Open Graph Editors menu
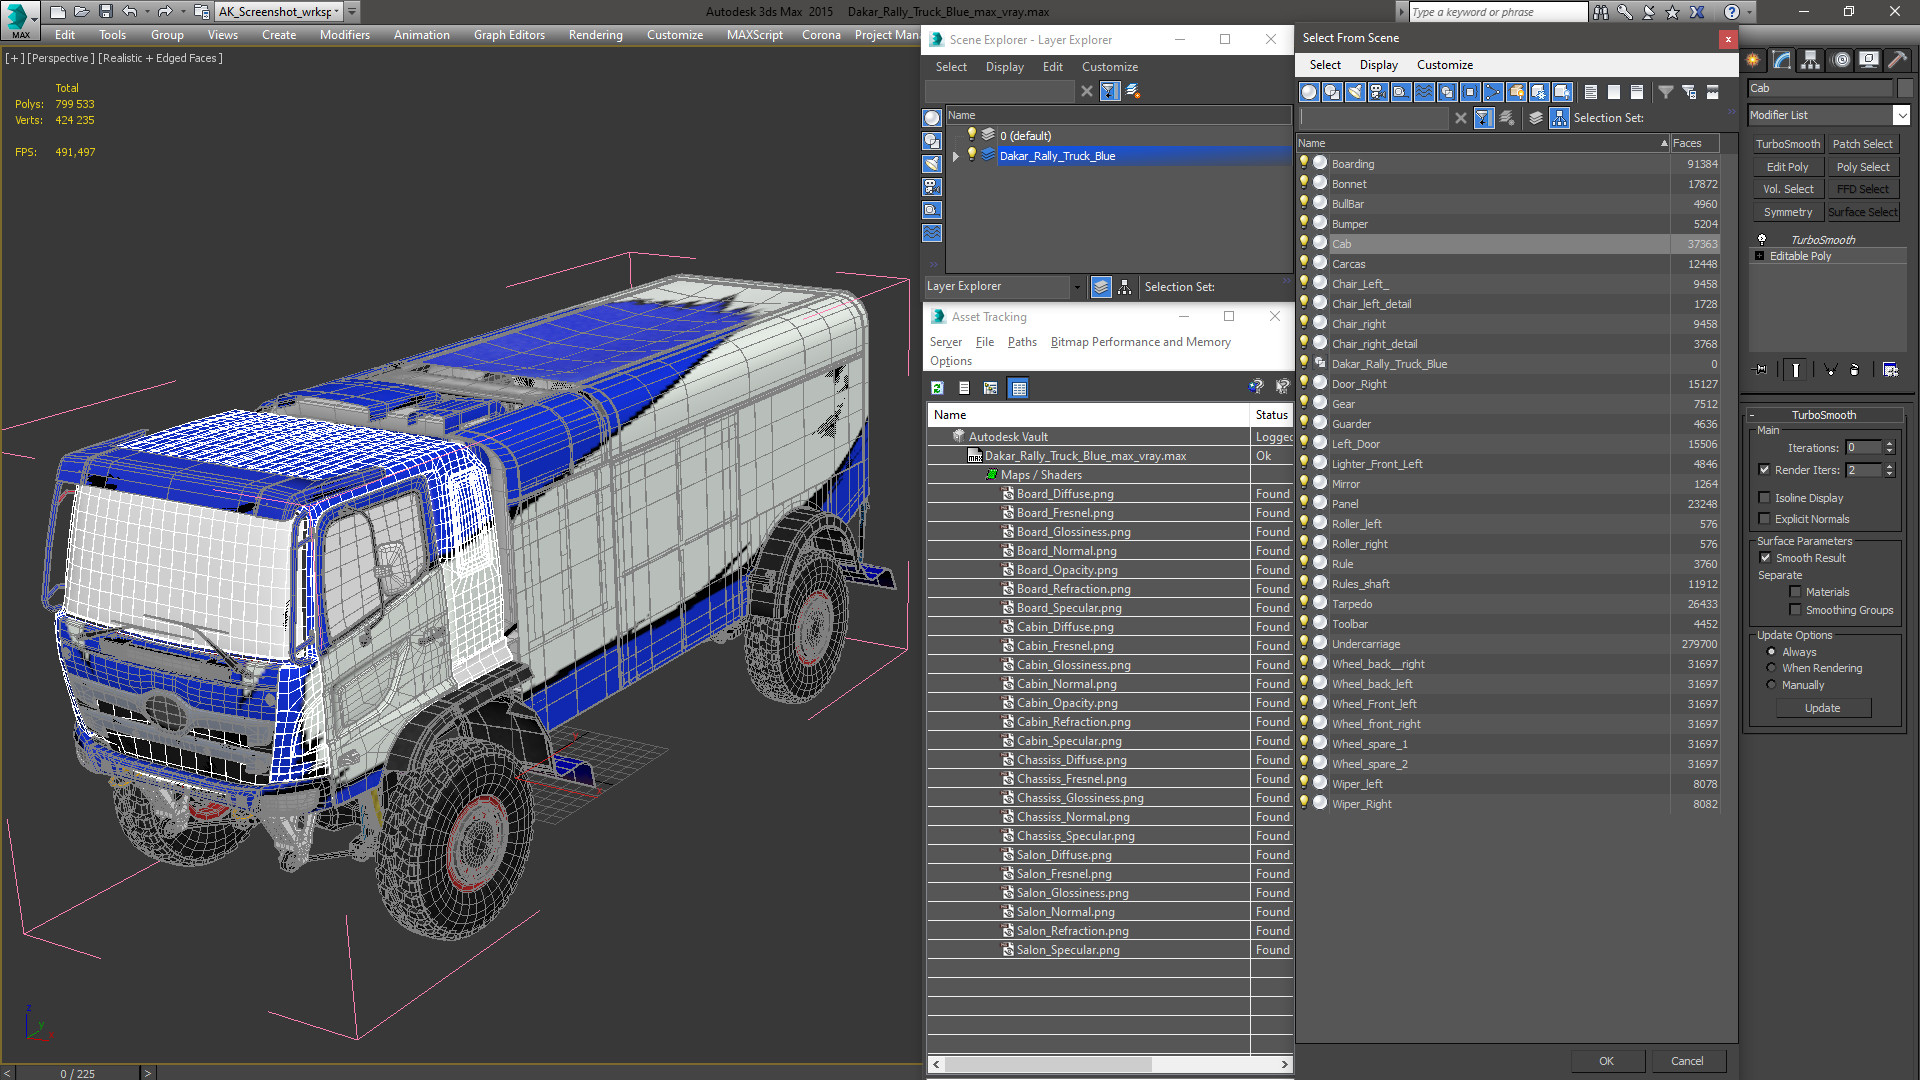This screenshot has width=1920, height=1080. (509, 35)
